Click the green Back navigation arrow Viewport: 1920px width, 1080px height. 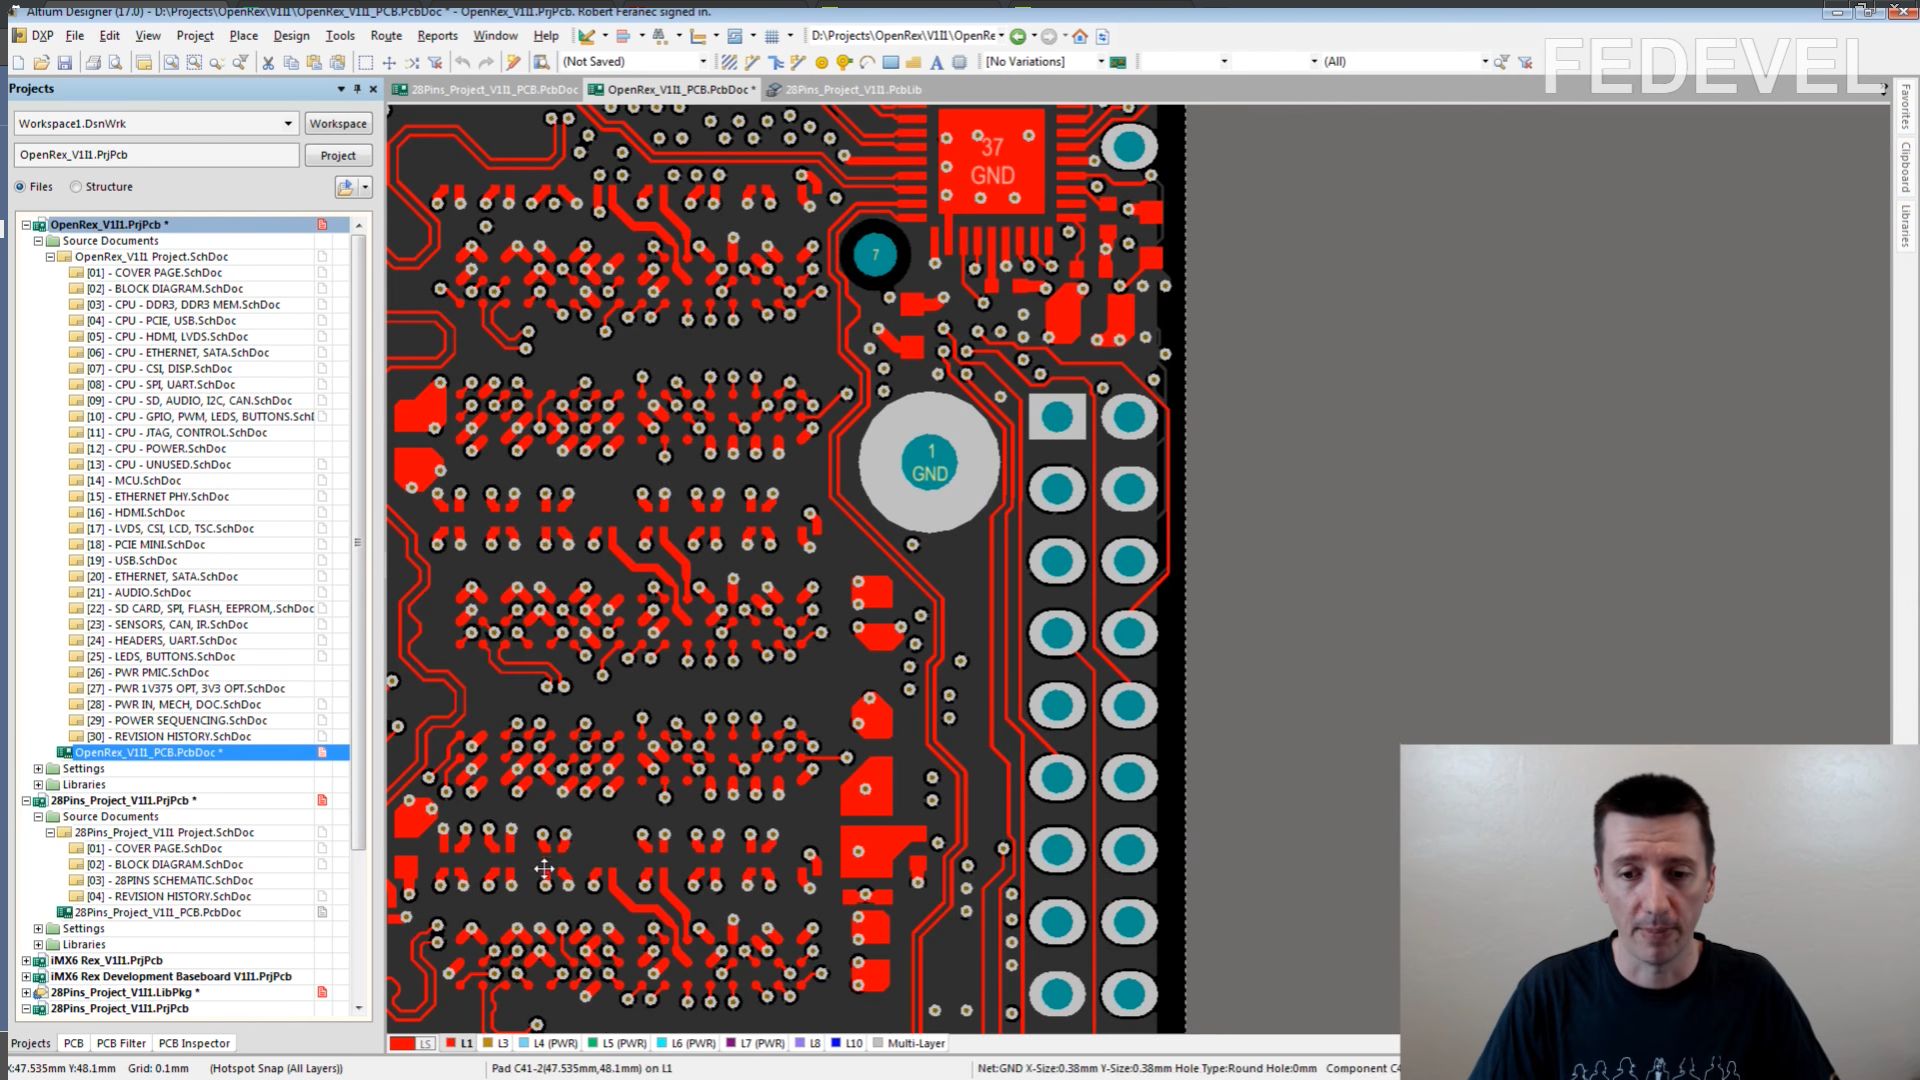coord(1018,36)
